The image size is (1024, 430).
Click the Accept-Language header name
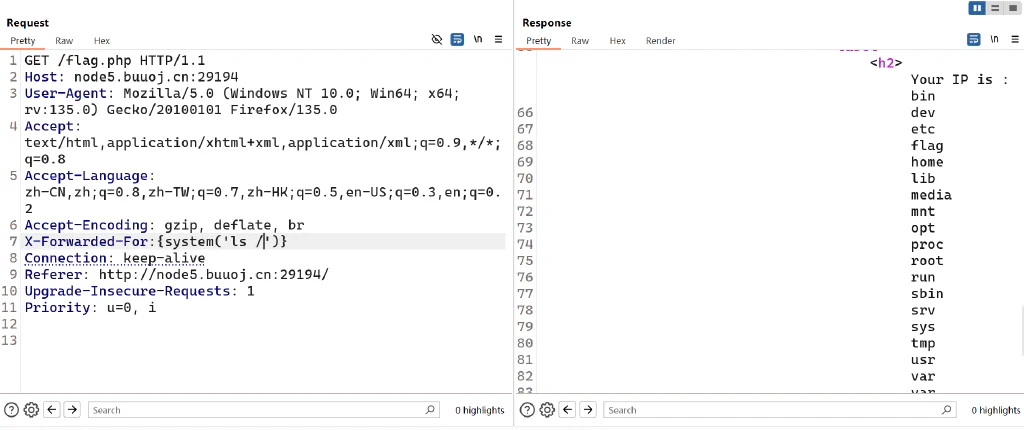point(86,176)
